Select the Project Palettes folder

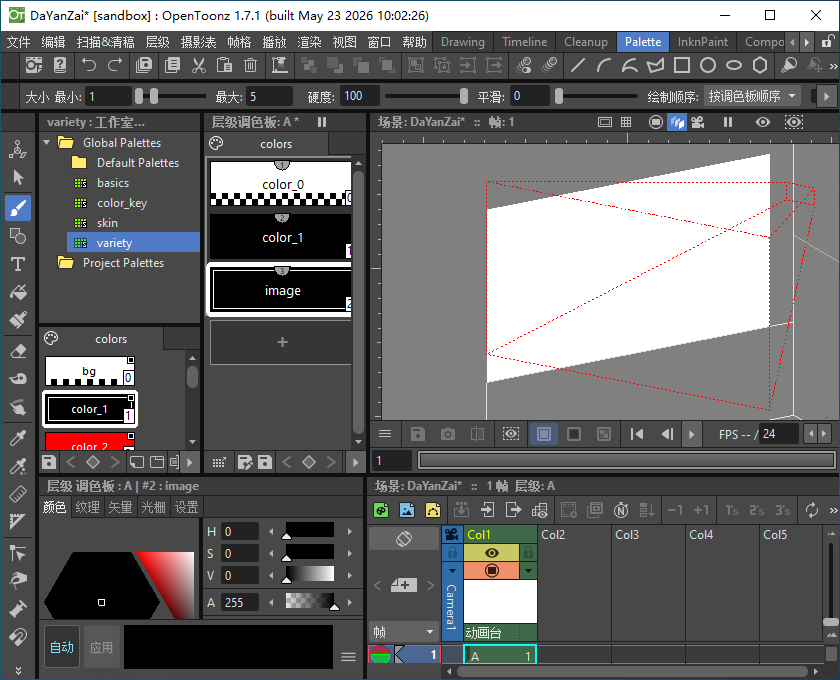tap(123, 263)
